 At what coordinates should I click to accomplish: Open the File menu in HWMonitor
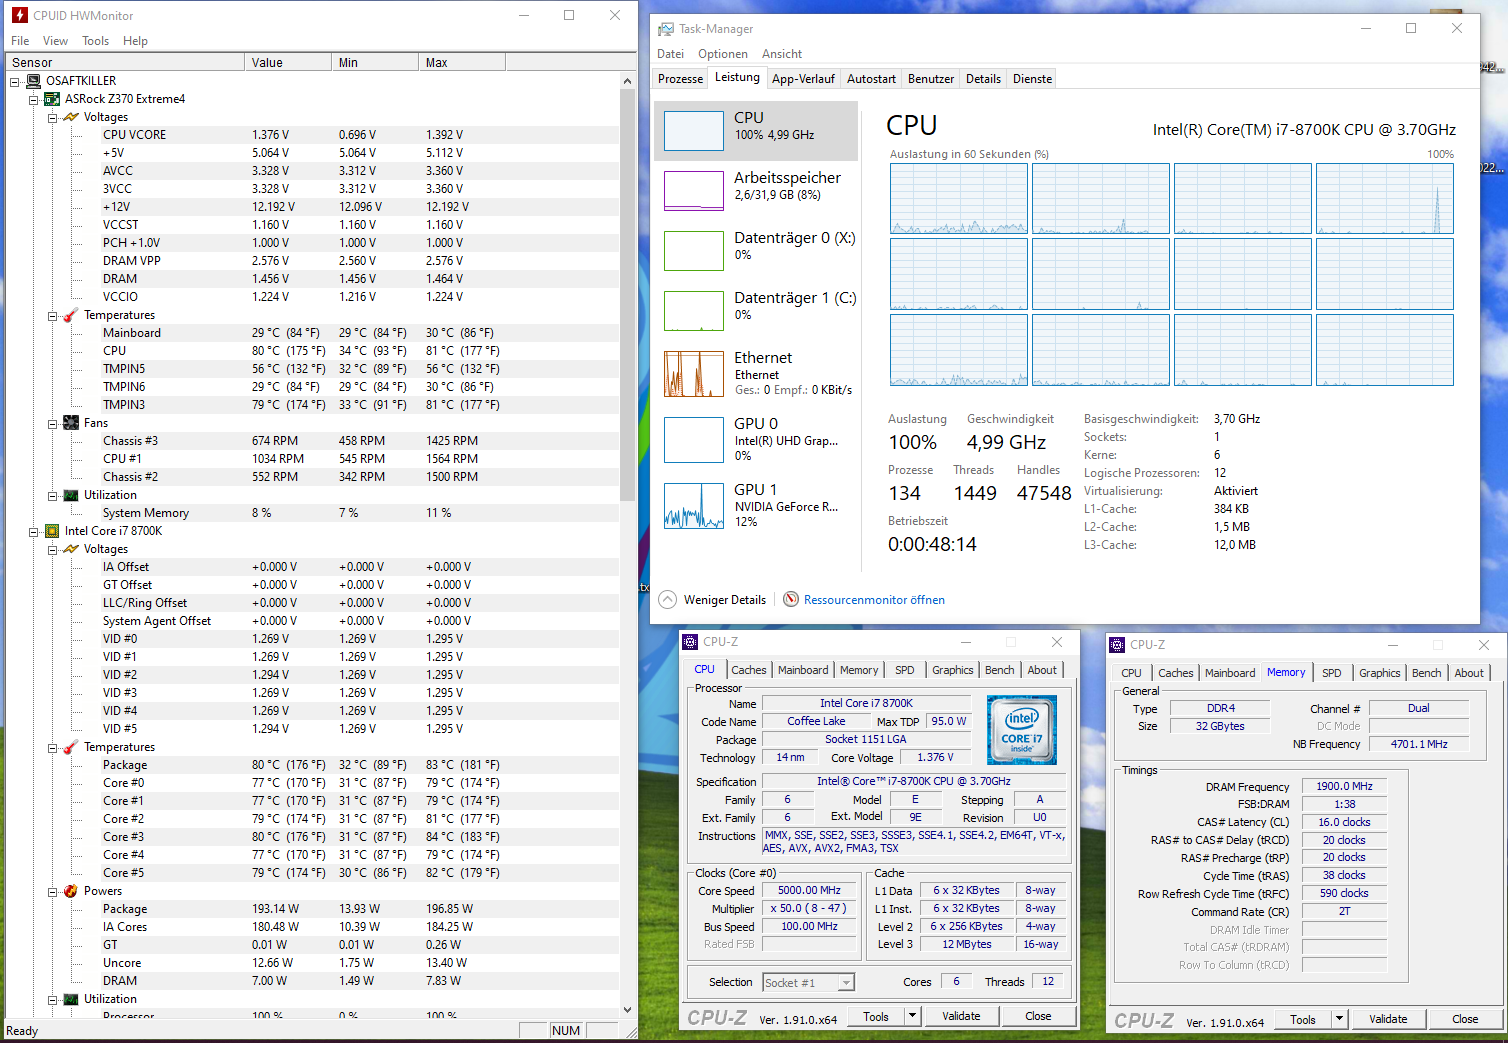(20, 41)
